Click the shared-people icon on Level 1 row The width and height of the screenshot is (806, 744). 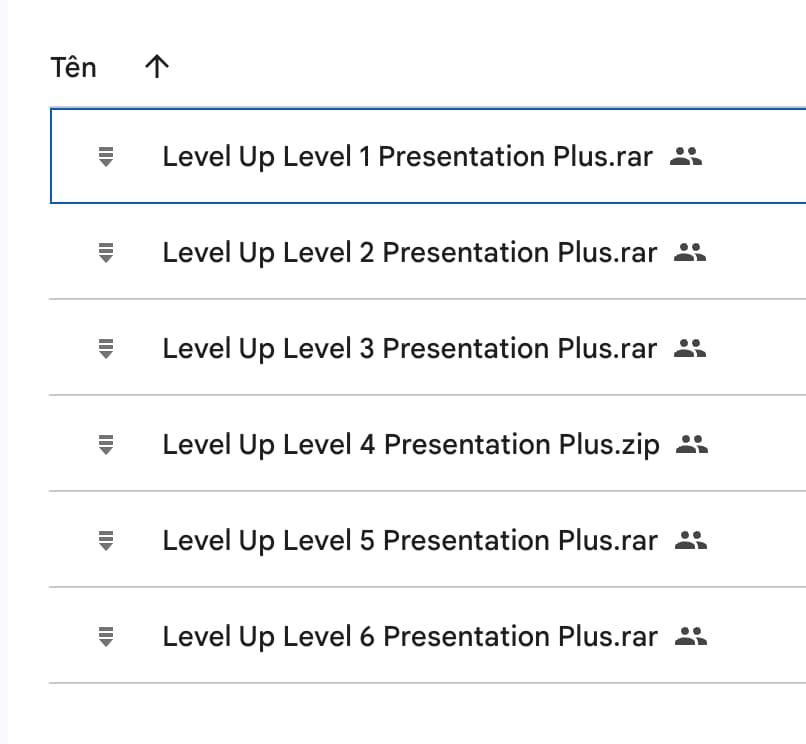tap(685, 157)
